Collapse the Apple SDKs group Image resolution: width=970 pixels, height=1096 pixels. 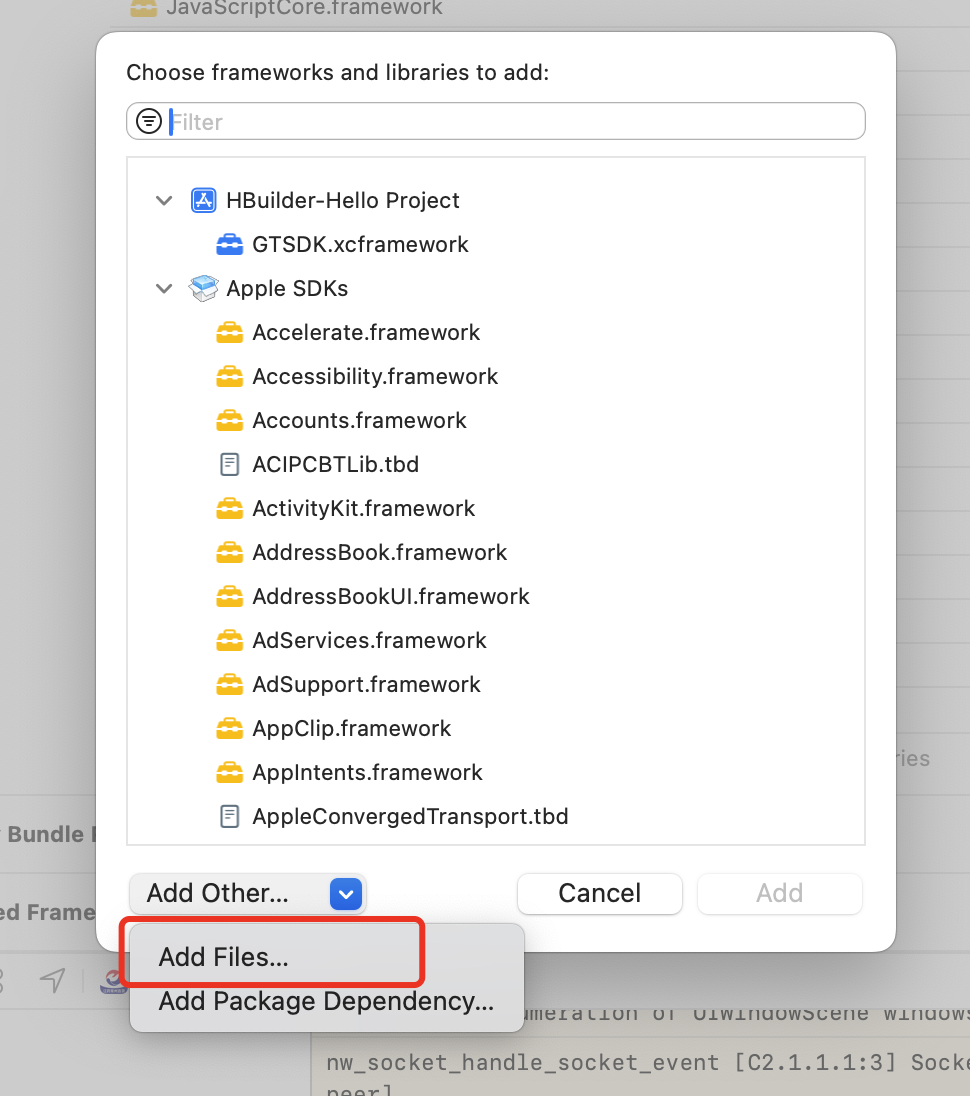point(164,288)
